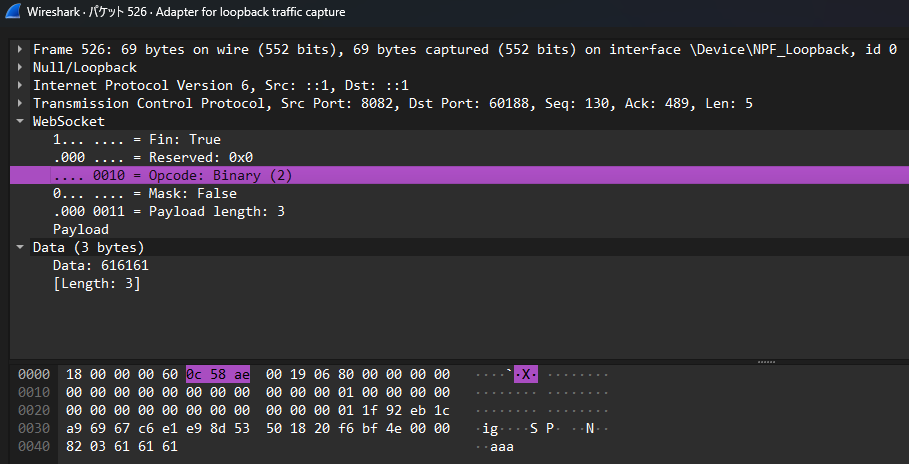Expand the Internet Protocol Version 6 row

click(x=20, y=85)
